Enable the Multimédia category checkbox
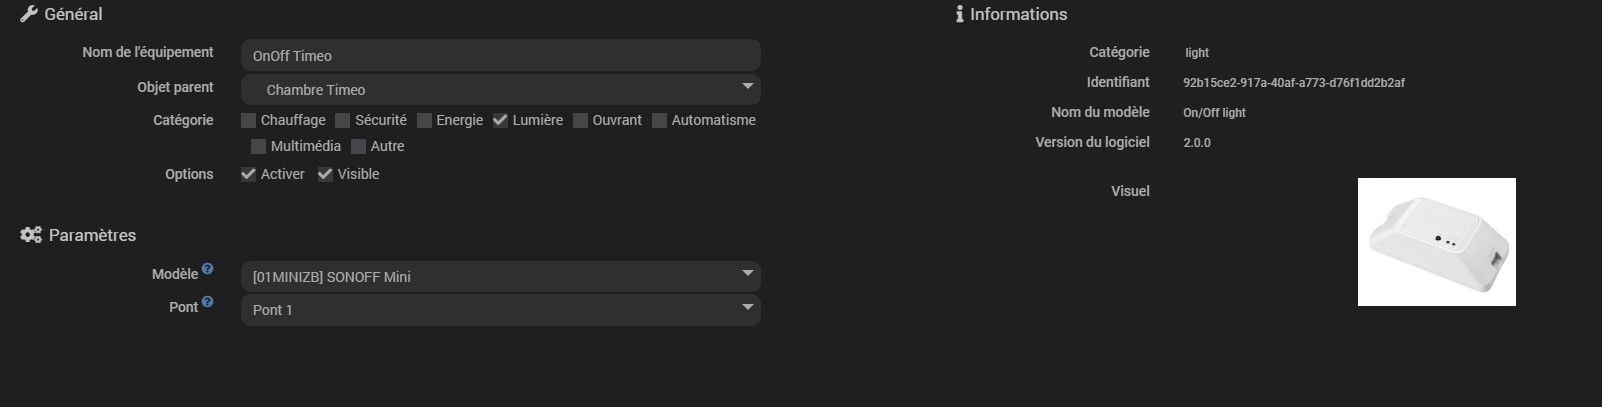This screenshot has width=1602, height=407. pos(259,147)
